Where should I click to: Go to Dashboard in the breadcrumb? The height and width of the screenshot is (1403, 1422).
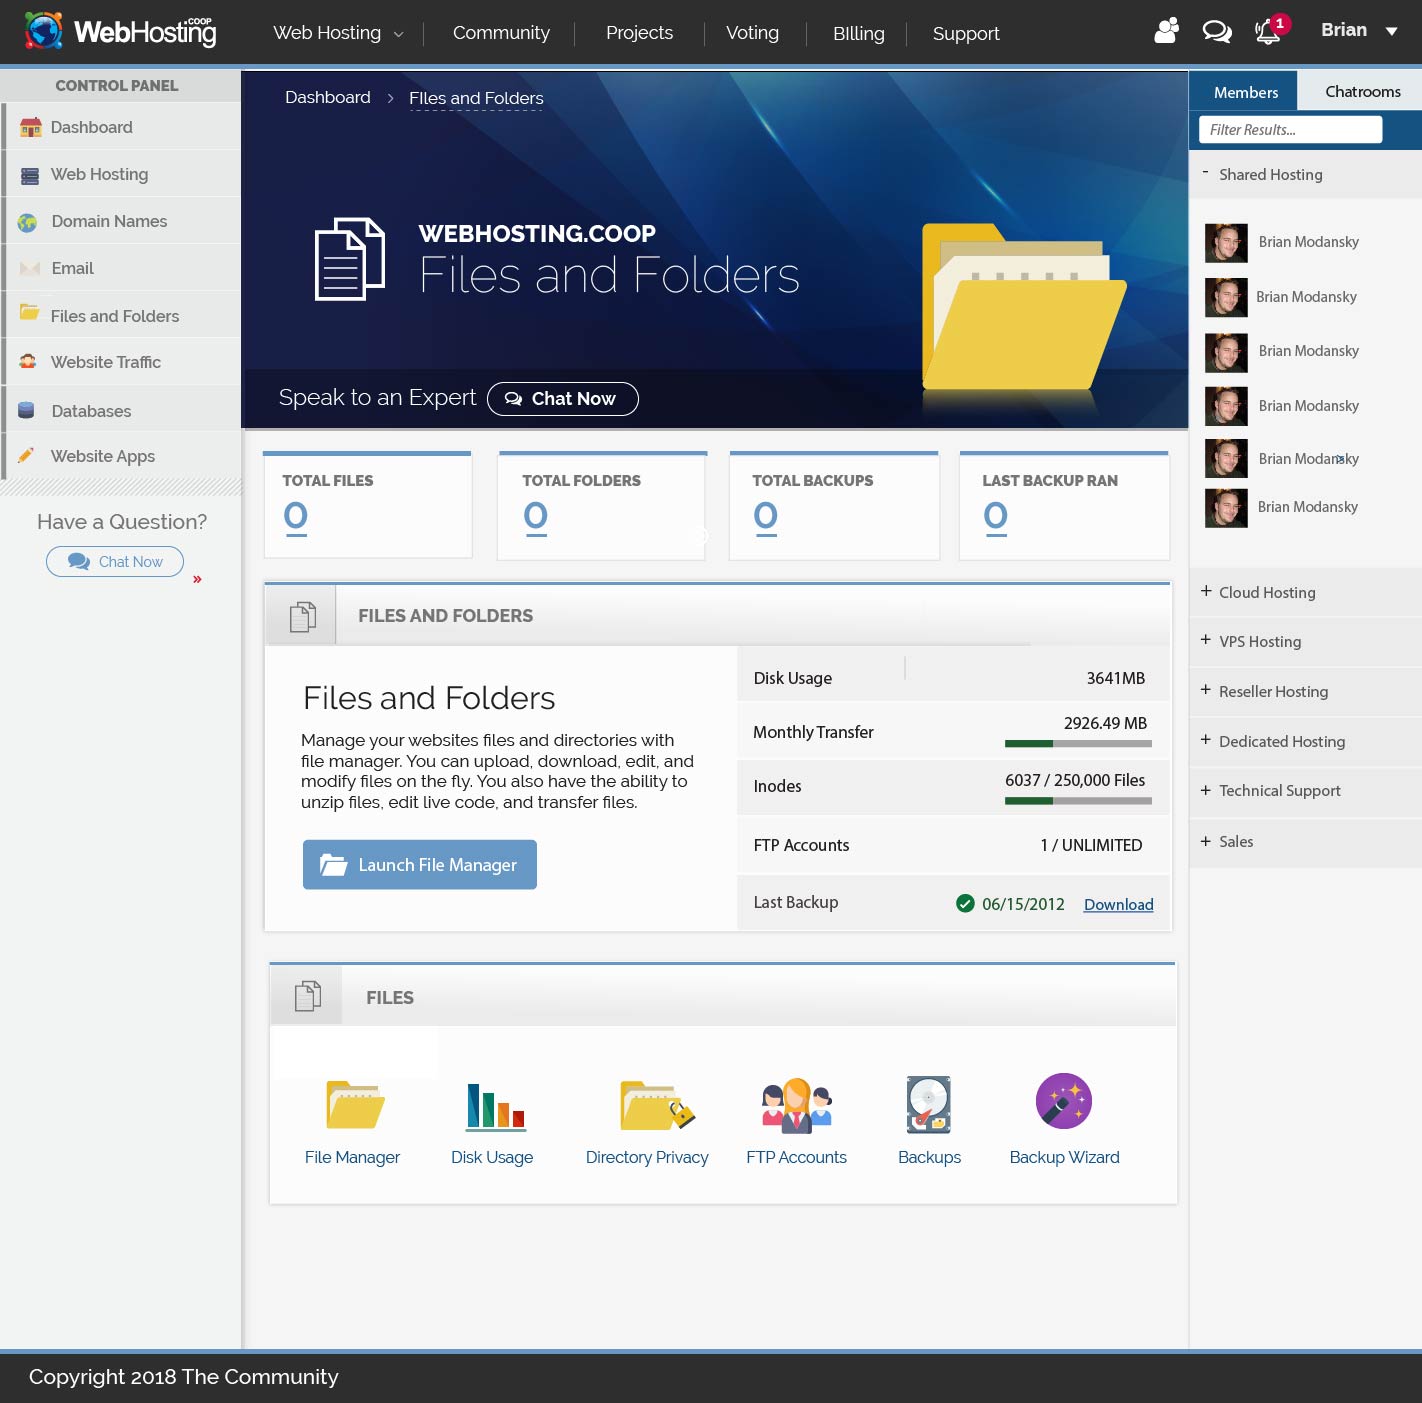tap(328, 97)
